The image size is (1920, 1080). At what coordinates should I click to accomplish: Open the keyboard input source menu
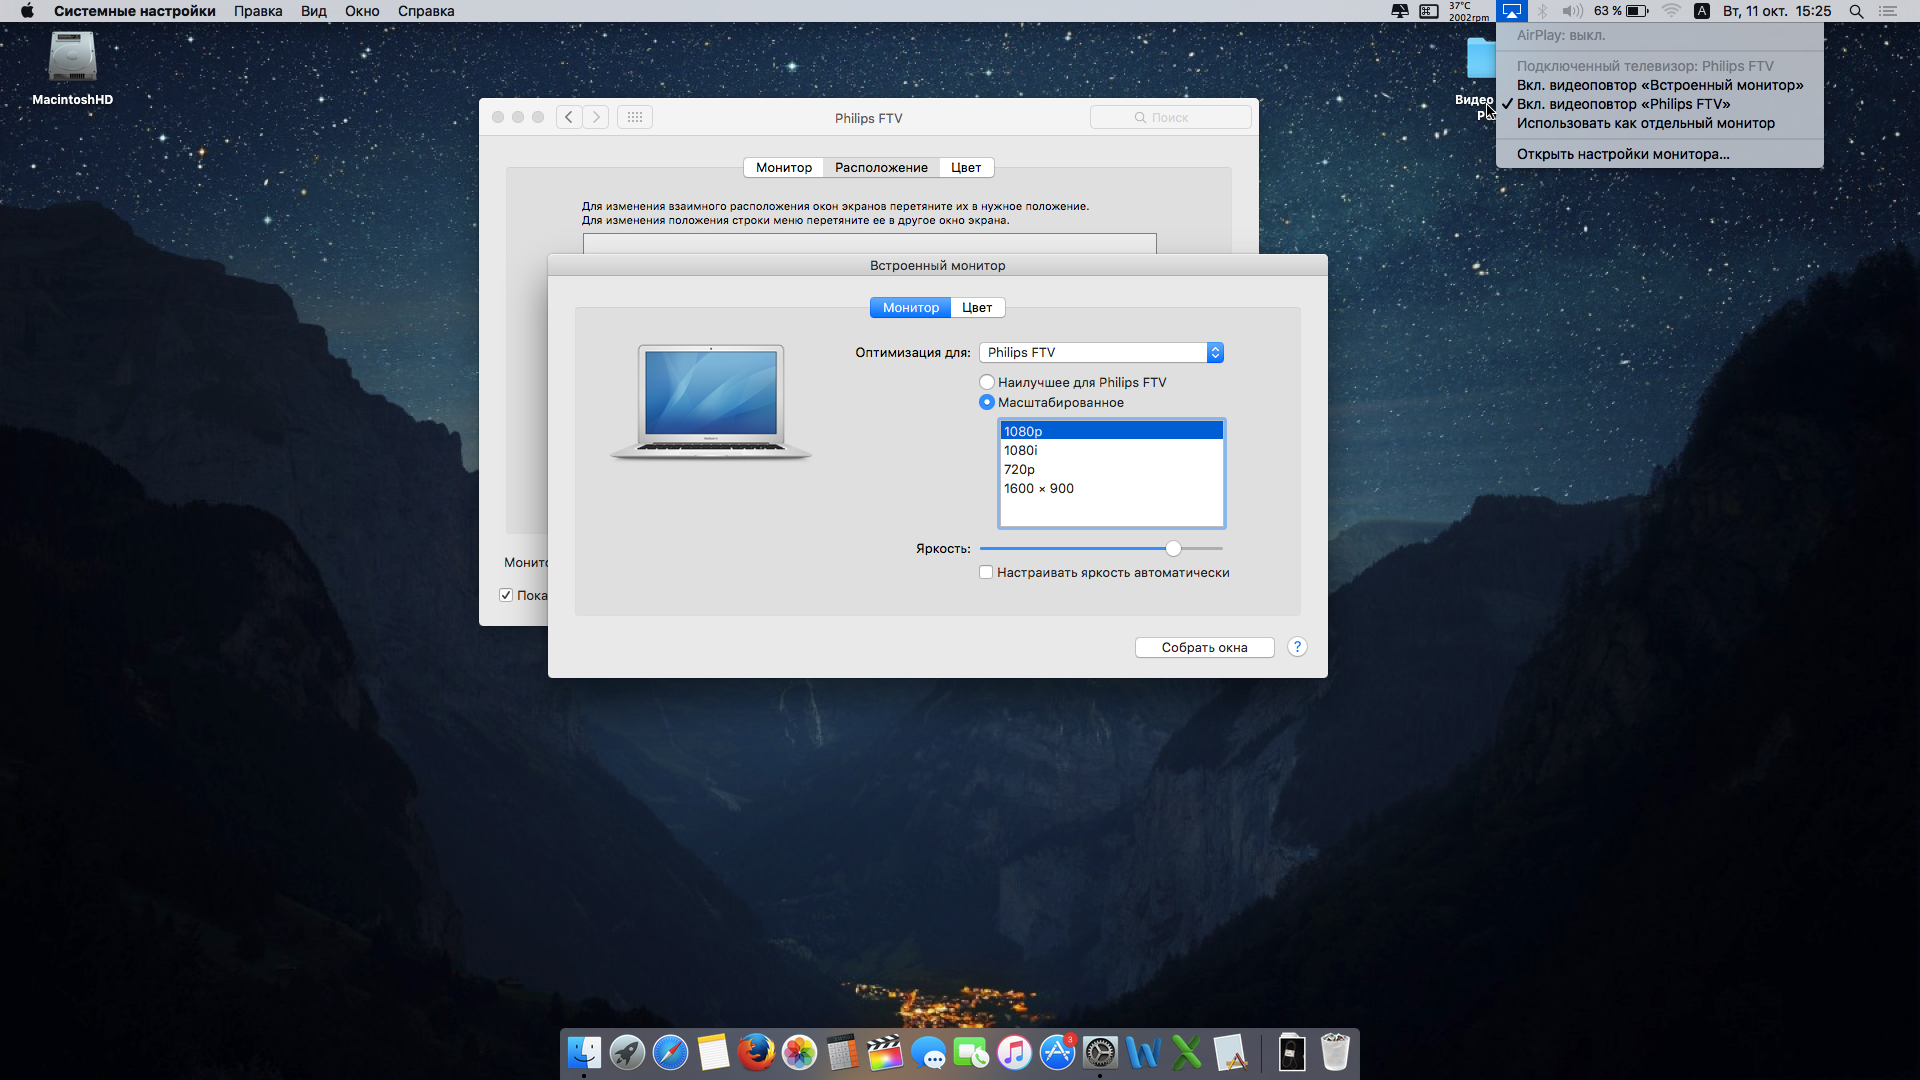(1702, 11)
